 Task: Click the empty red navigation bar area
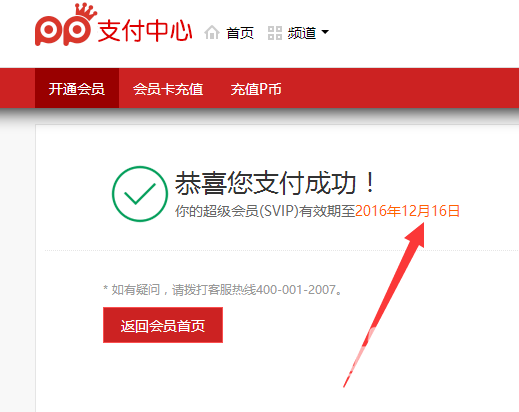point(400,88)
